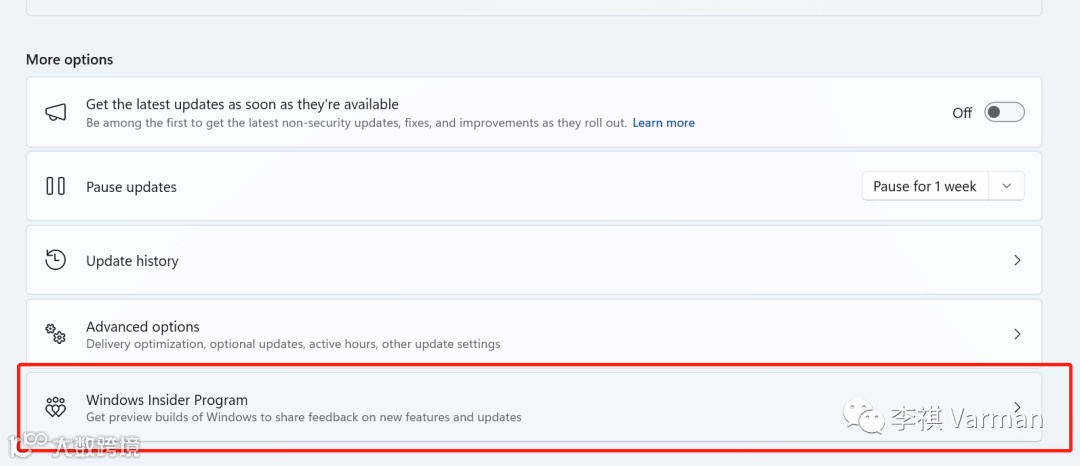Click 'Get the latest updates as soon' heading

click(x=242, y=105)
